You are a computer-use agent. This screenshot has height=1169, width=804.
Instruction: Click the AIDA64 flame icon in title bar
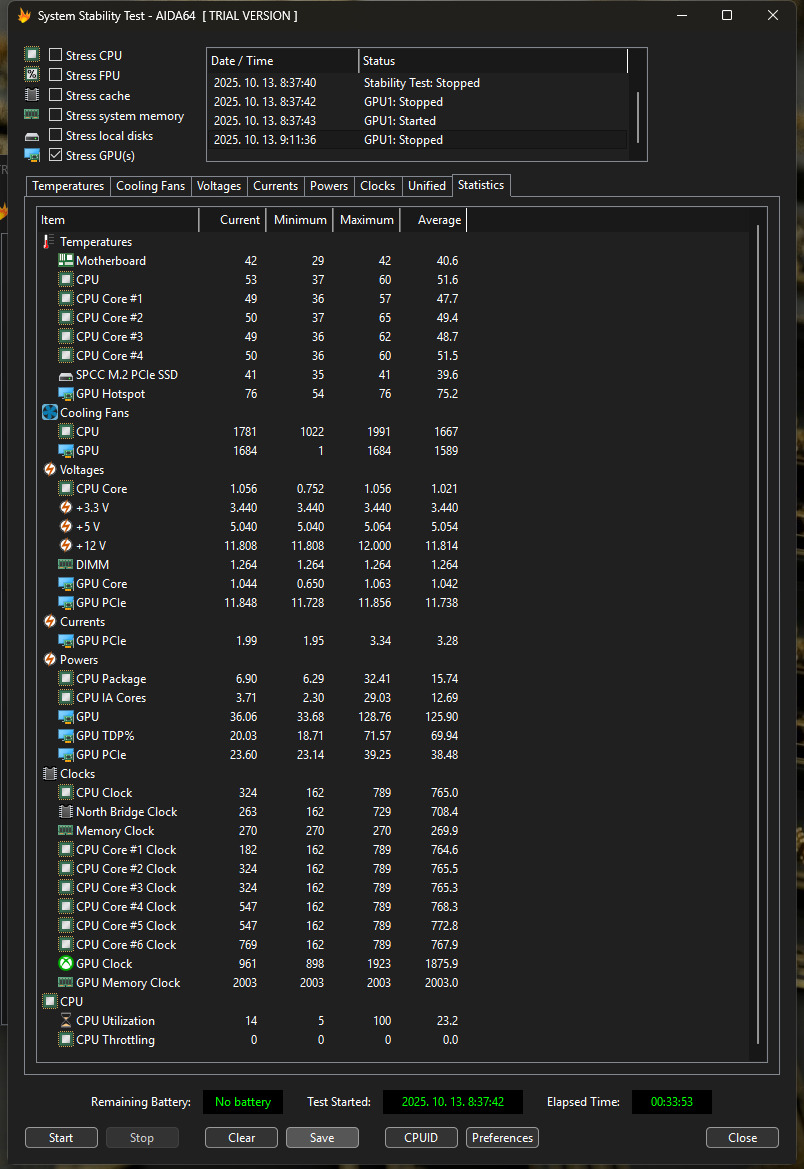[x=24, y=16]
